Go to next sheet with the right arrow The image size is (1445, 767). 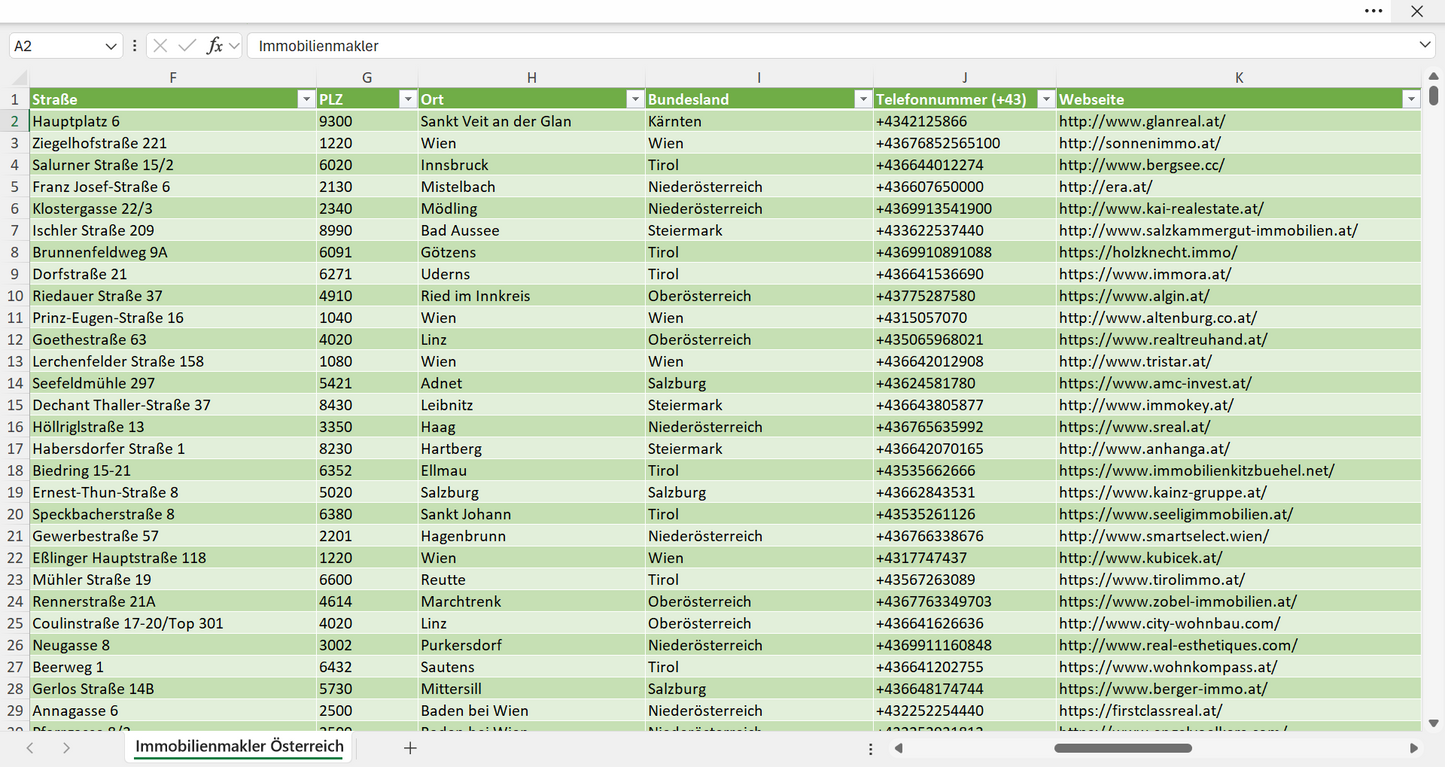coord(66,748)
